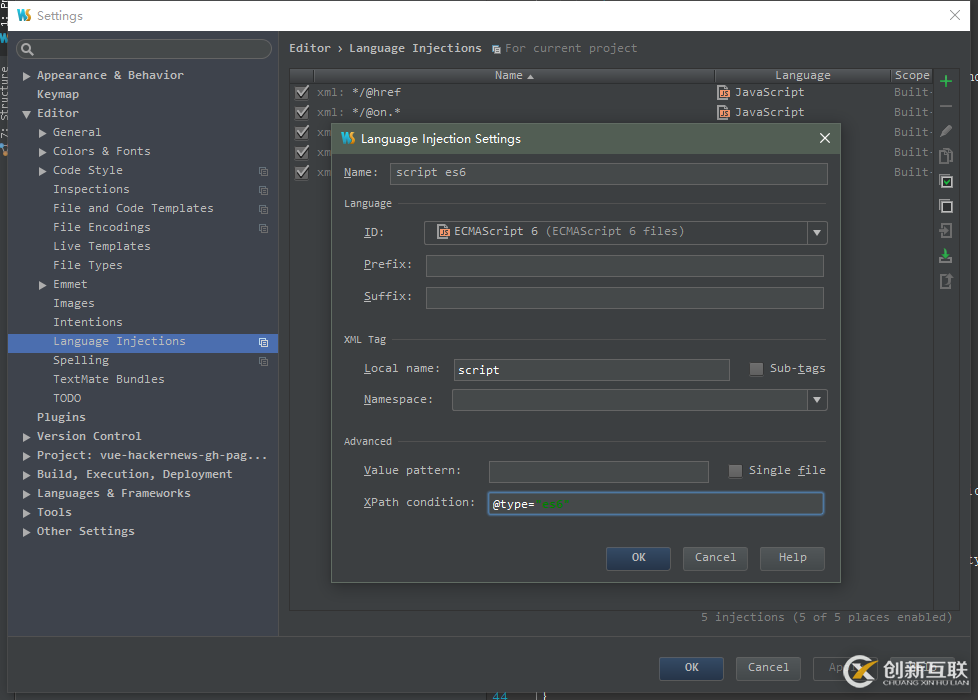
Task: Select Intentions in settings tree
Action: tap(88, 323)
